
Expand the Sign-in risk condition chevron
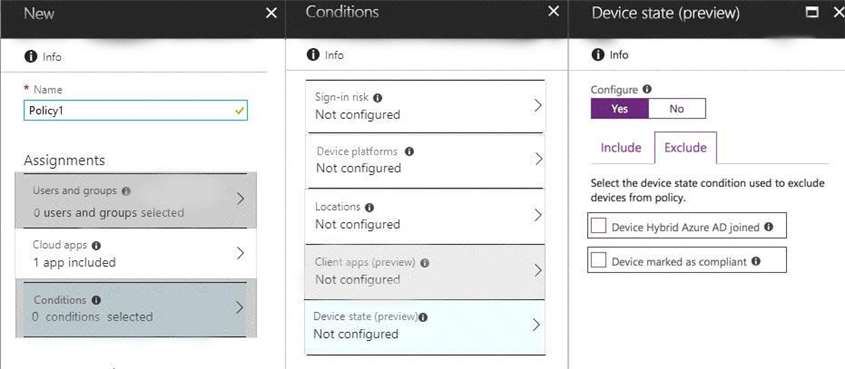click(537, 106)
